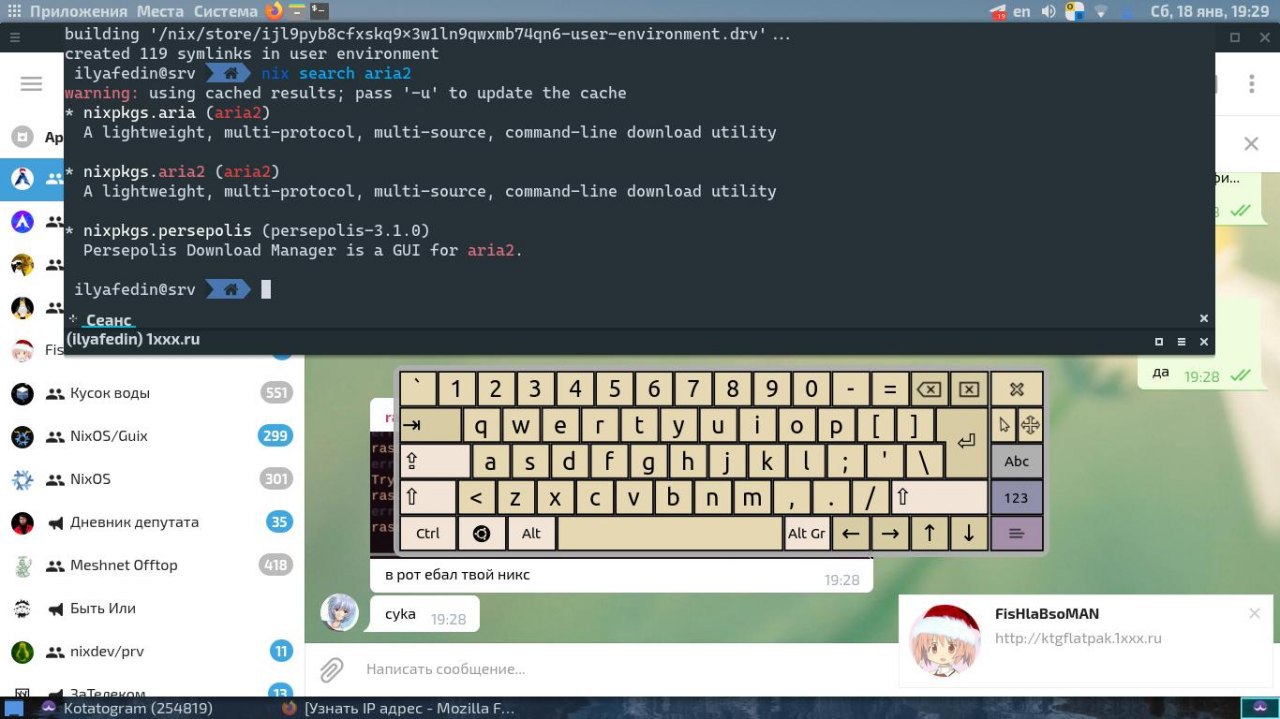Toggle Ctrl modifier on on-screen keyboard

coord(428,533)
